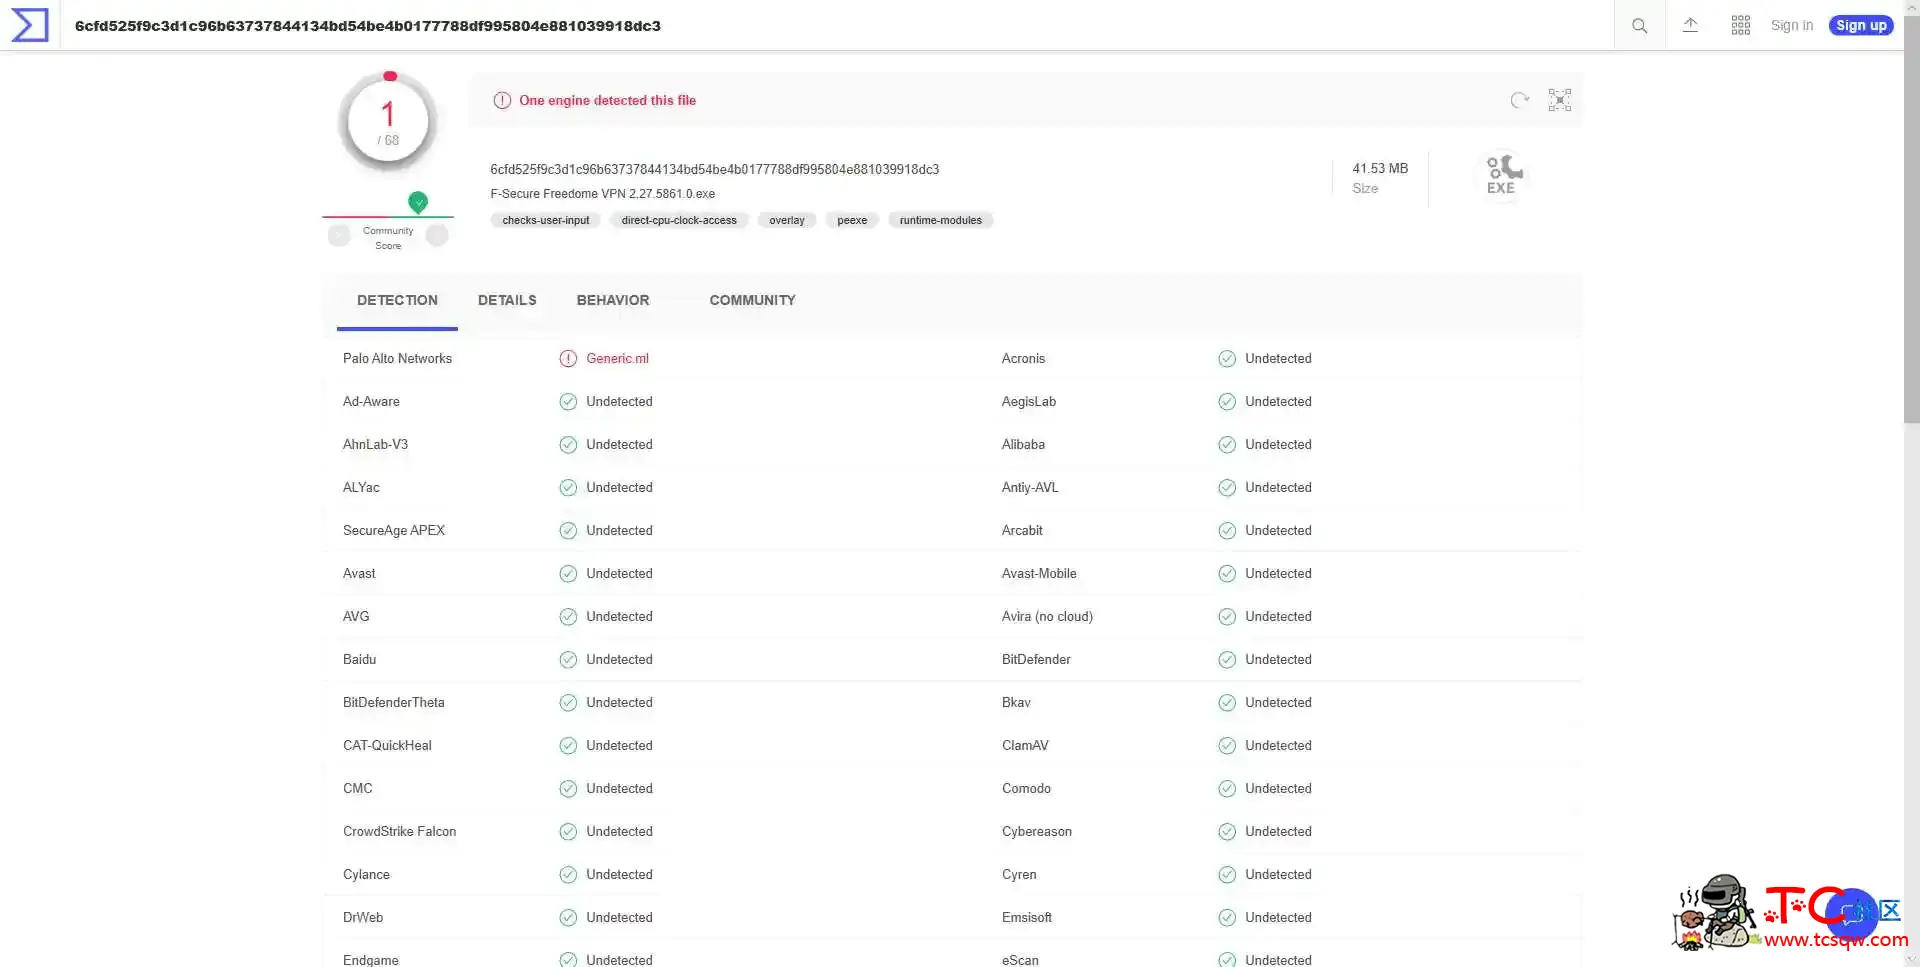Click the AhnLab-V3 engine name
Image resolution: width=1920 pixels, height=967 pixels.
[375, 445]
